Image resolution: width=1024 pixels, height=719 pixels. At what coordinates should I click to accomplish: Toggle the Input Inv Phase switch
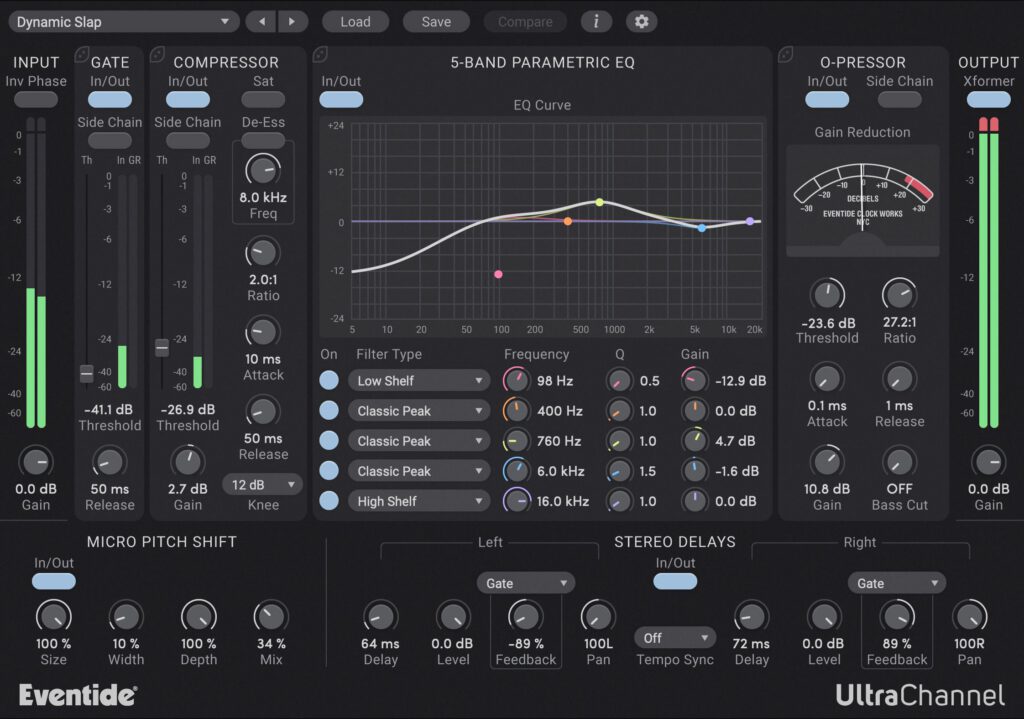point(35,99)
